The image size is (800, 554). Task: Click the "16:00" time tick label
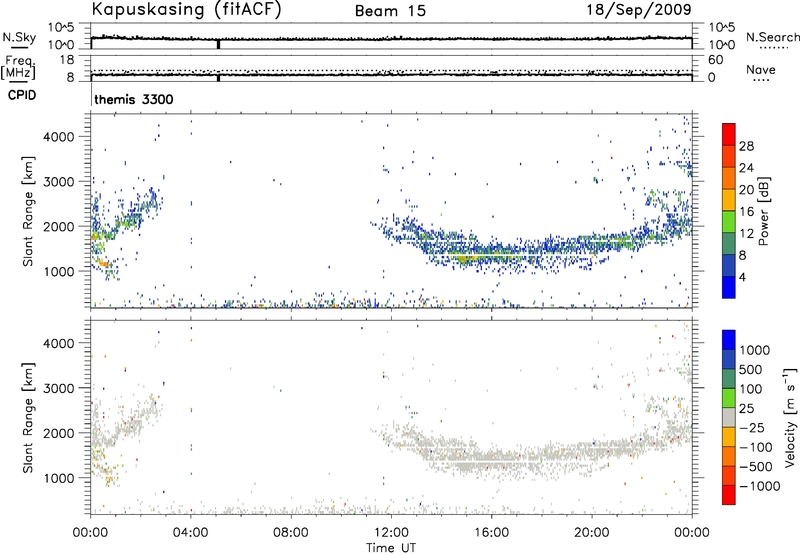(x=491, y=533)
